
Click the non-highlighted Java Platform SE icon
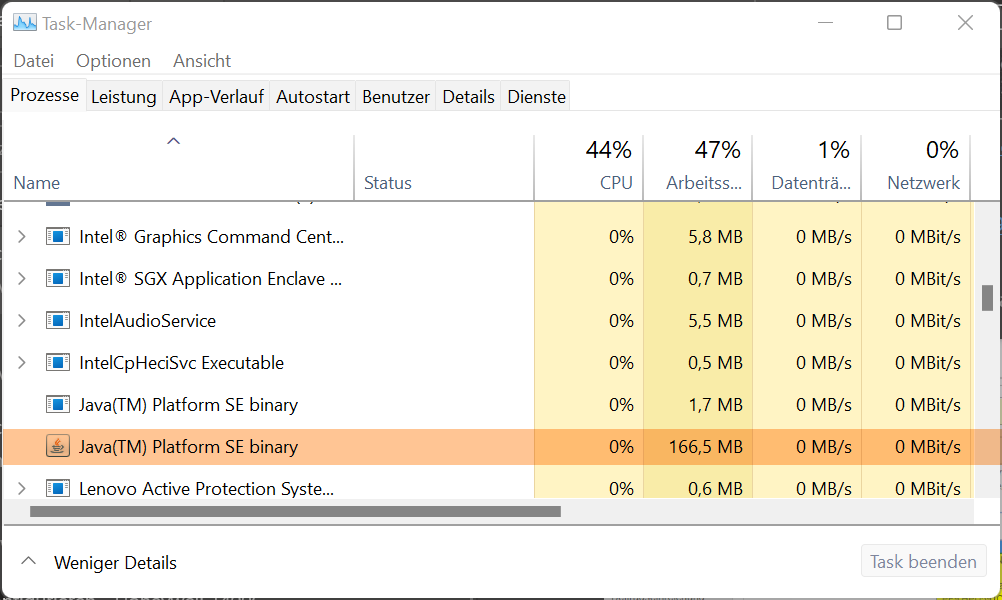(58, 405)
